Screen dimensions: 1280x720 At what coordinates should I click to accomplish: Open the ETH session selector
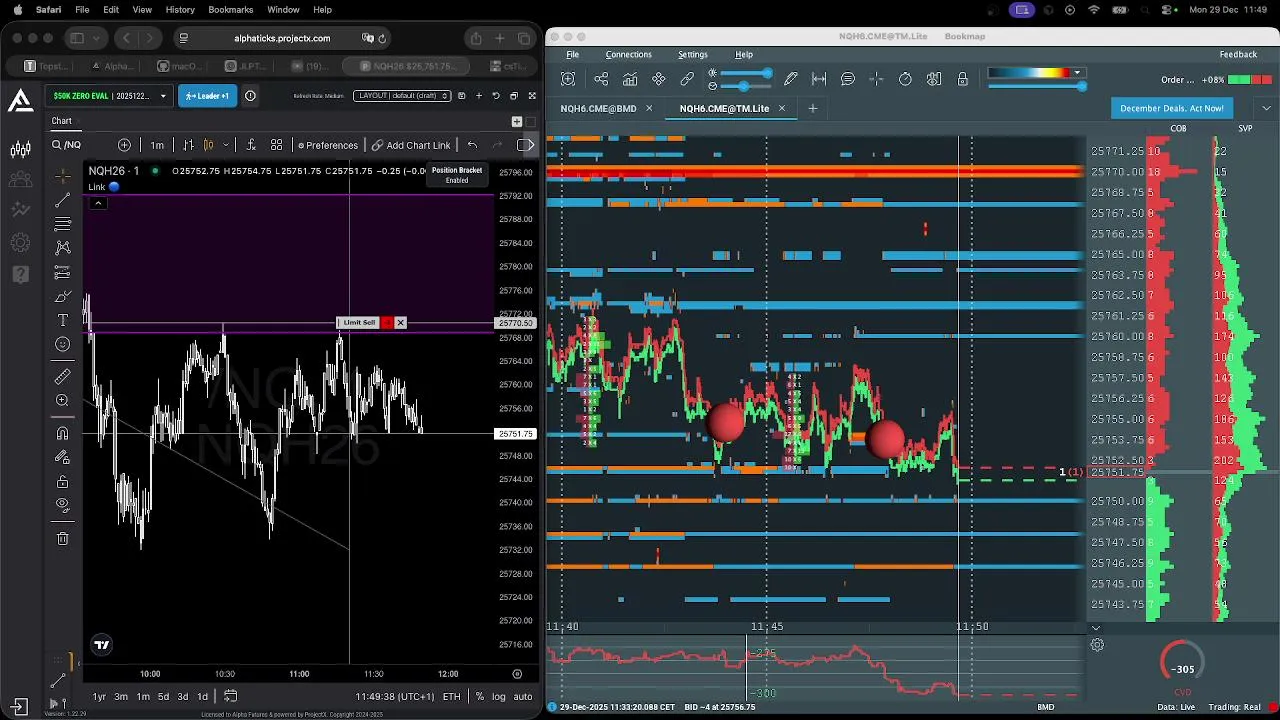[451, 696]
